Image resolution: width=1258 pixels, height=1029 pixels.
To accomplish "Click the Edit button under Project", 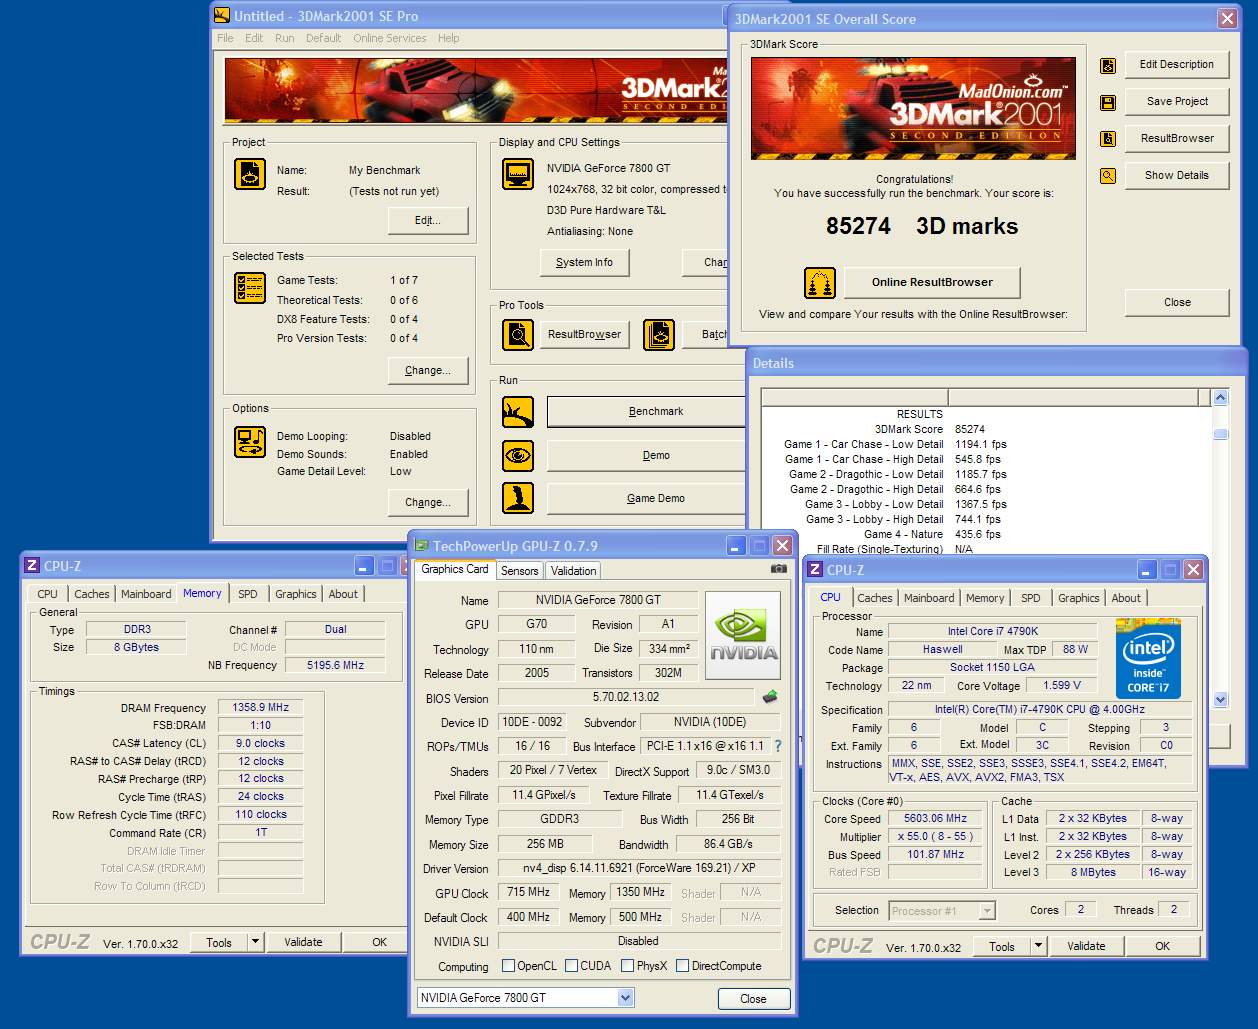I will tap(427, 220).
